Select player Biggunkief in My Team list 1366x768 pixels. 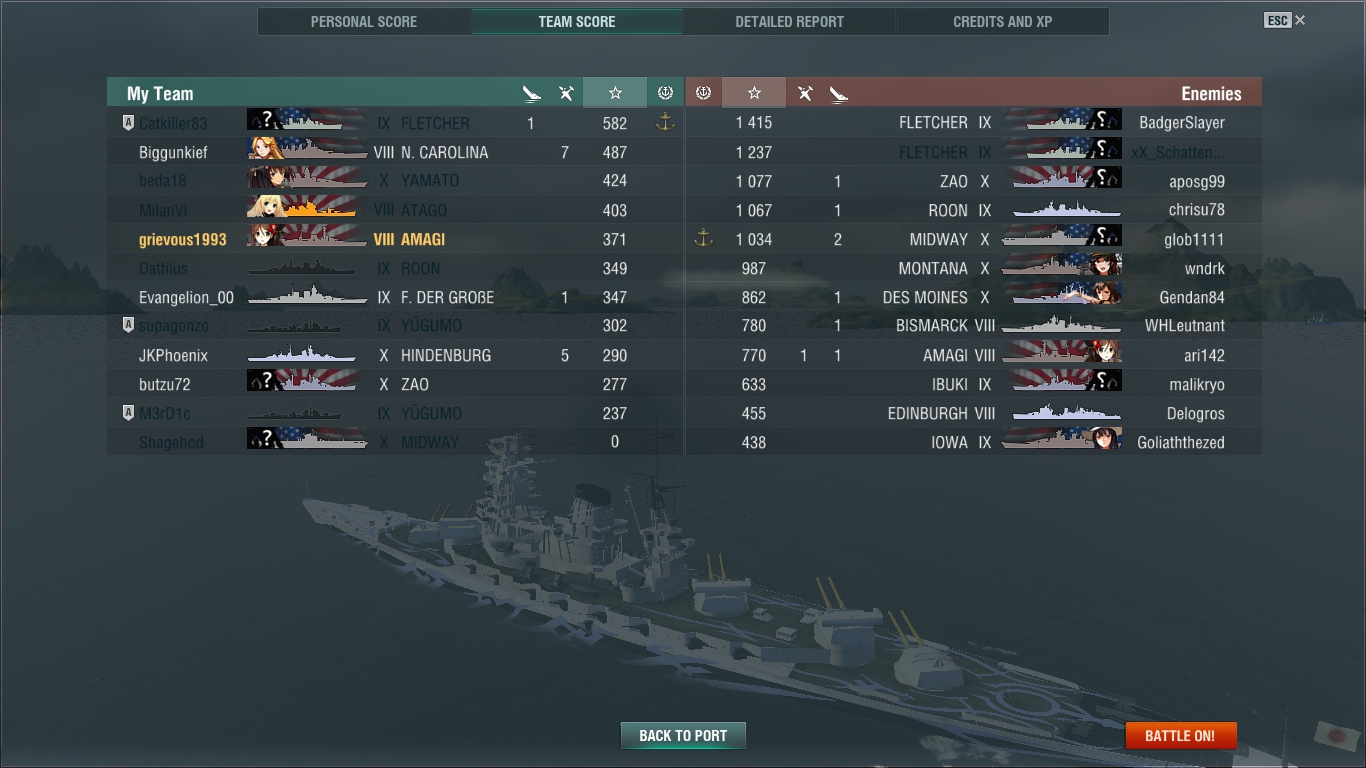click(x=396, y=152)
